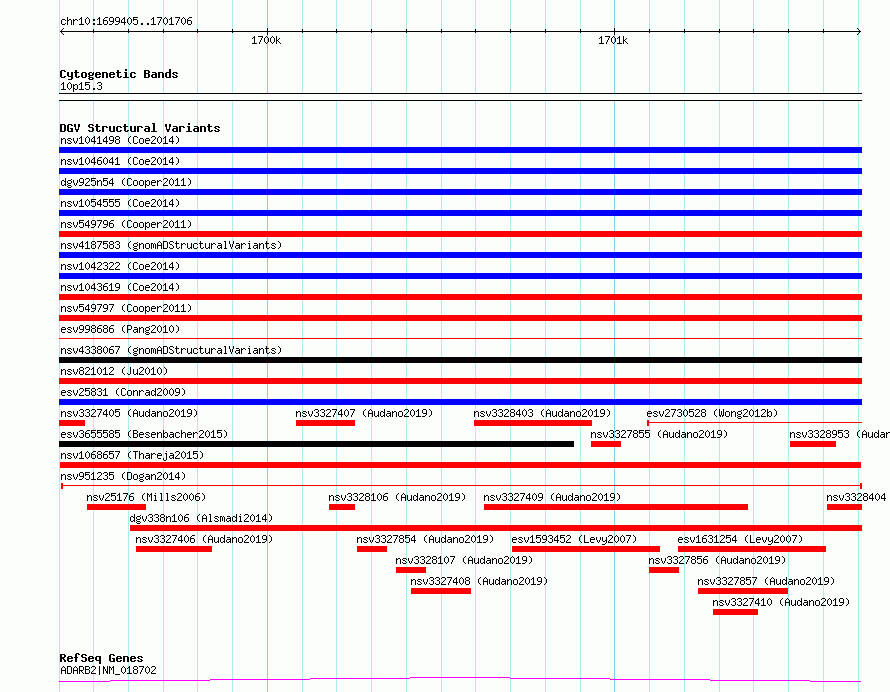Click nsv3328403 (Audano2019) variant label
The width and height of the screenshot is (890, 692).
tap(543, 413)
